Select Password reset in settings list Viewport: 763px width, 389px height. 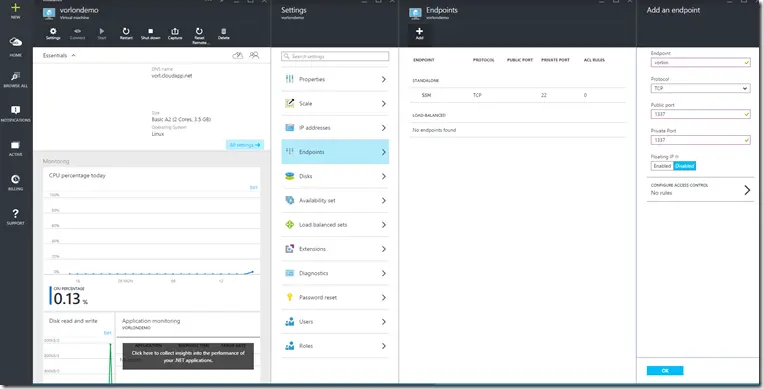[335, 297]
